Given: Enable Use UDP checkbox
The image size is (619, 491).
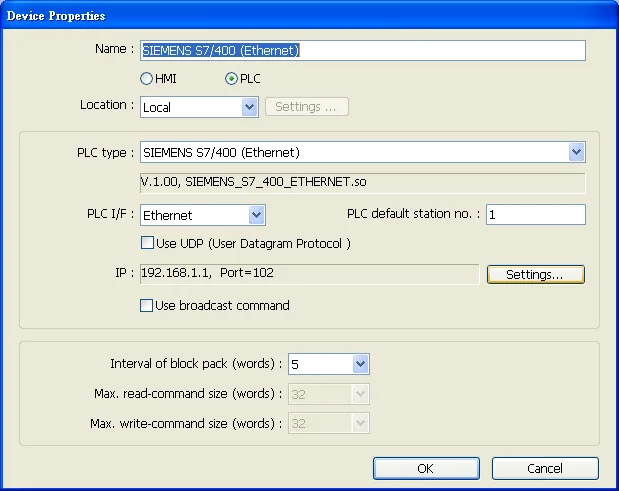Looking at the screenshot, I should coord(147,243).
